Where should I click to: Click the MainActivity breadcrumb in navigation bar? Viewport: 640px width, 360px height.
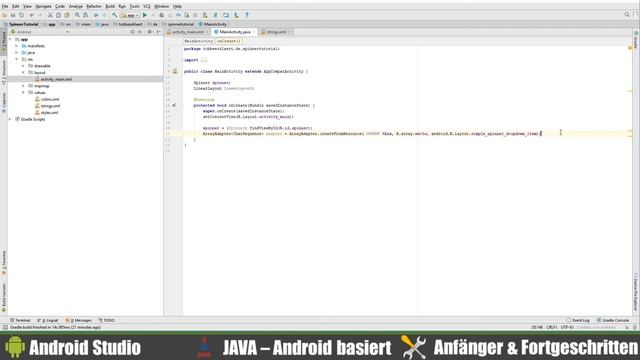(213, 24)
